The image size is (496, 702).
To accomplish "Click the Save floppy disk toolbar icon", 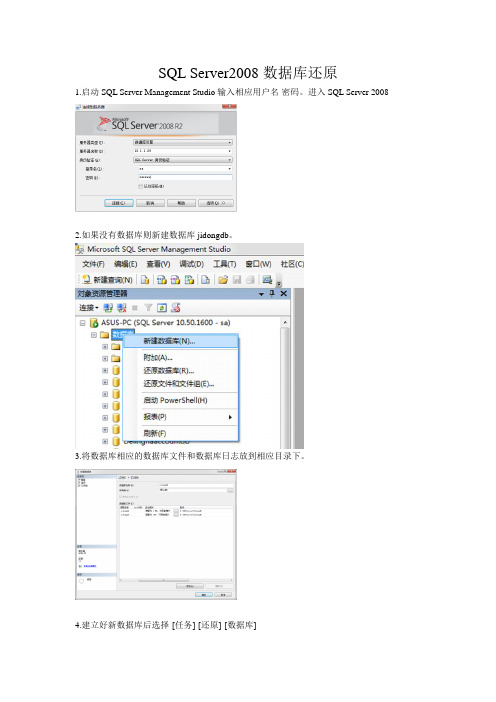I will pos(237,280).
